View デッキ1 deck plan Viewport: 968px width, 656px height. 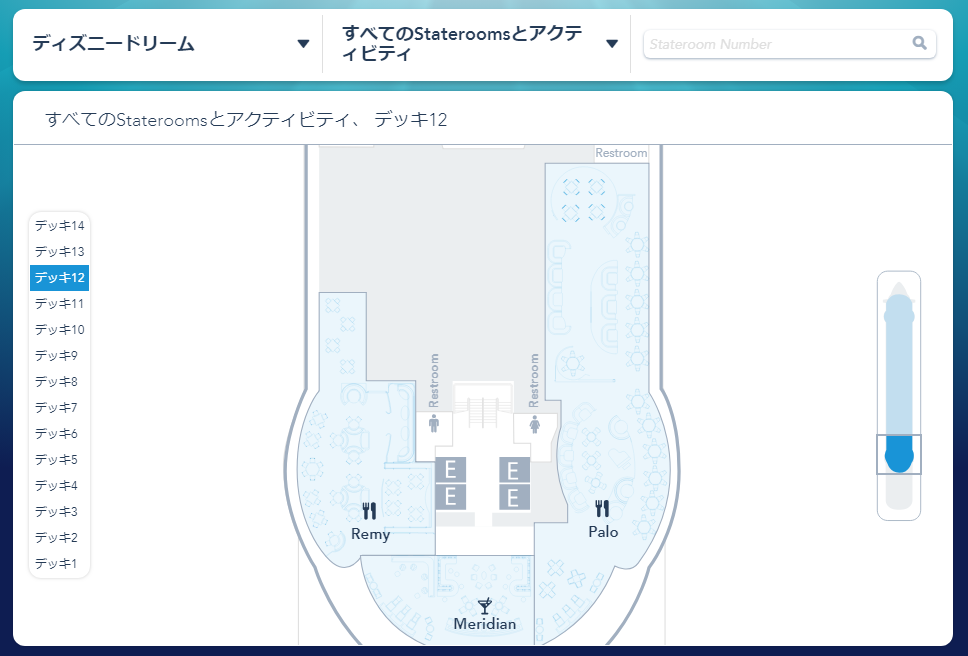[x=59, y=563]
